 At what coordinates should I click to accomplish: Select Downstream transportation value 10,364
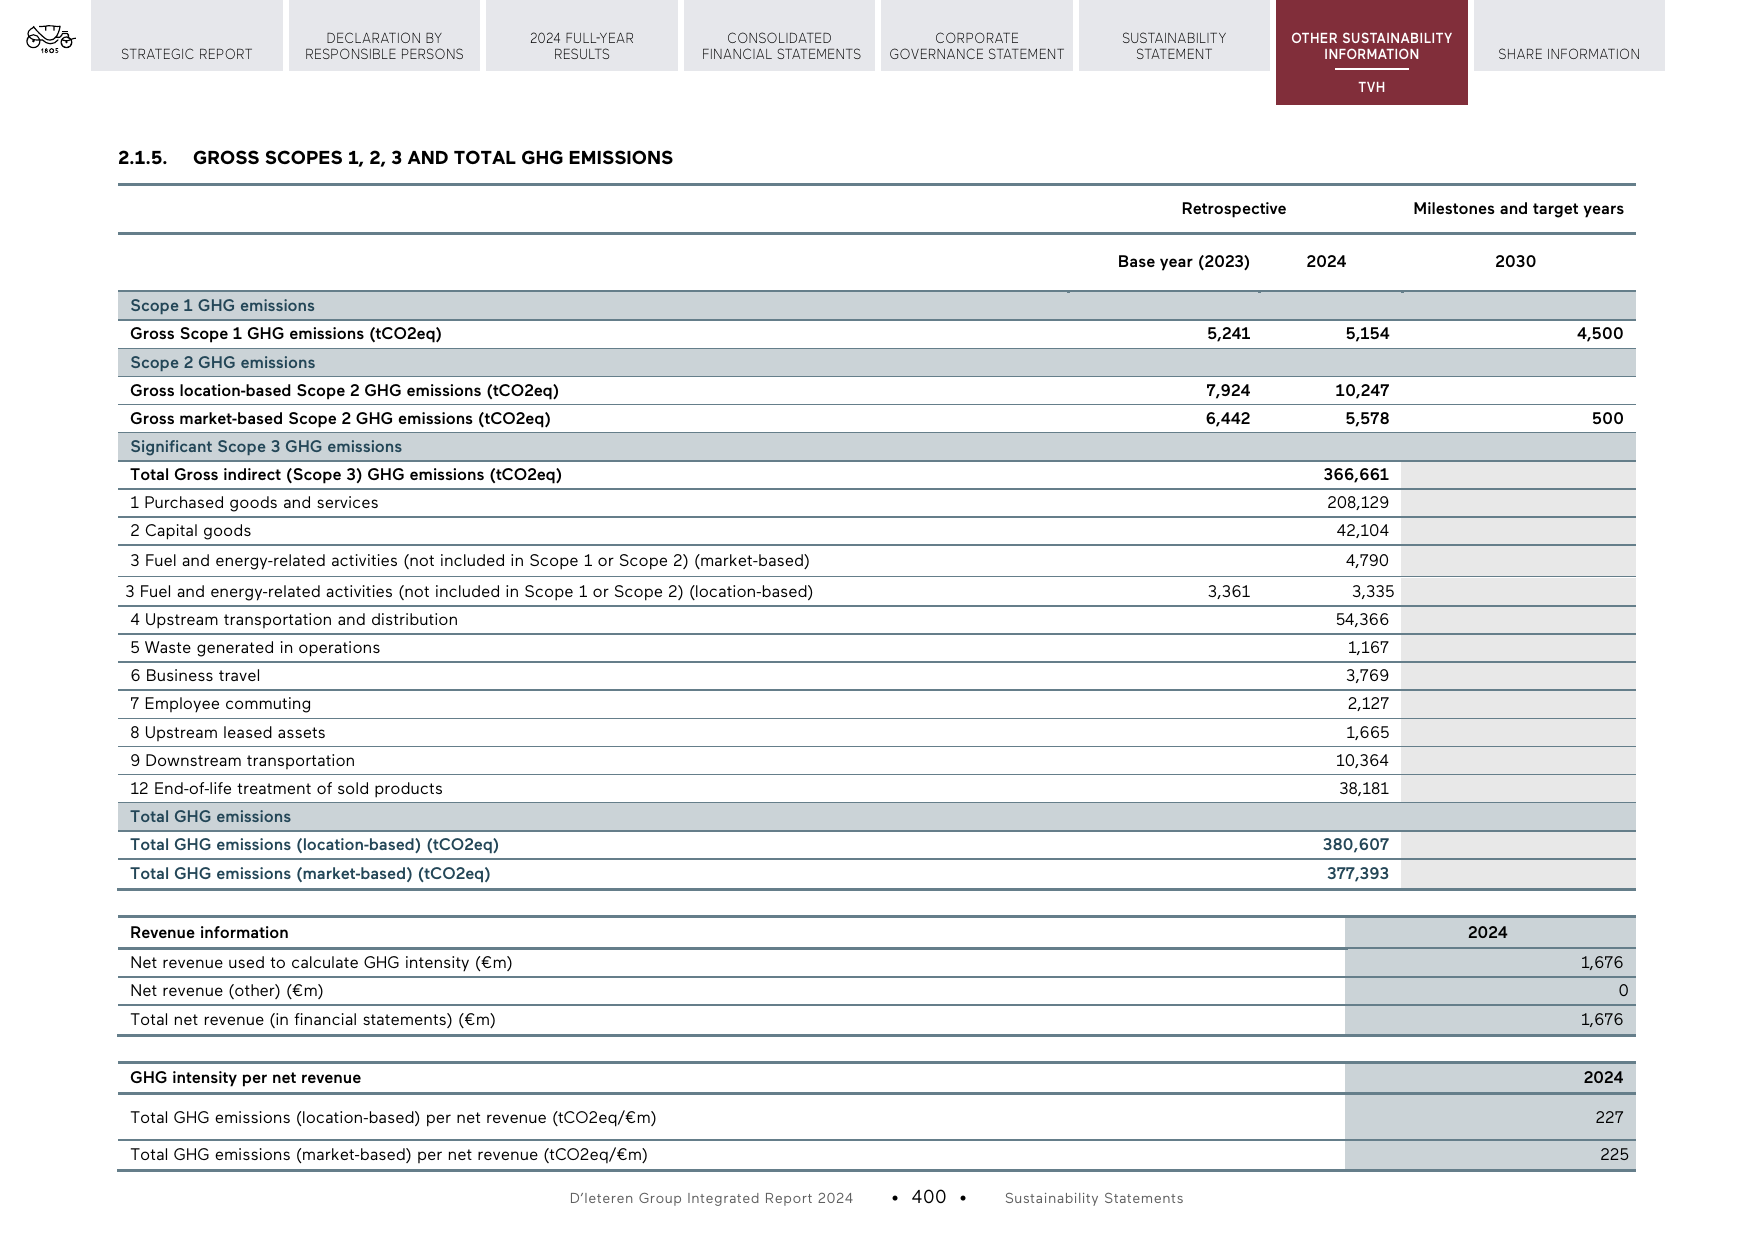click(1362, 761)
